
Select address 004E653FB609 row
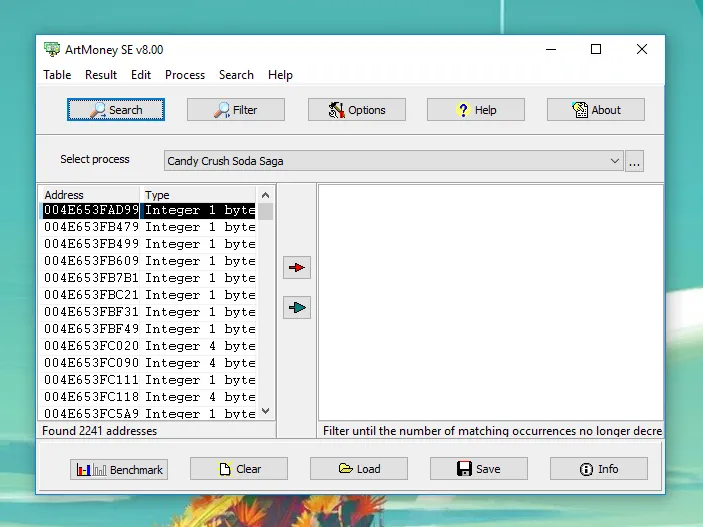[149, 261]
